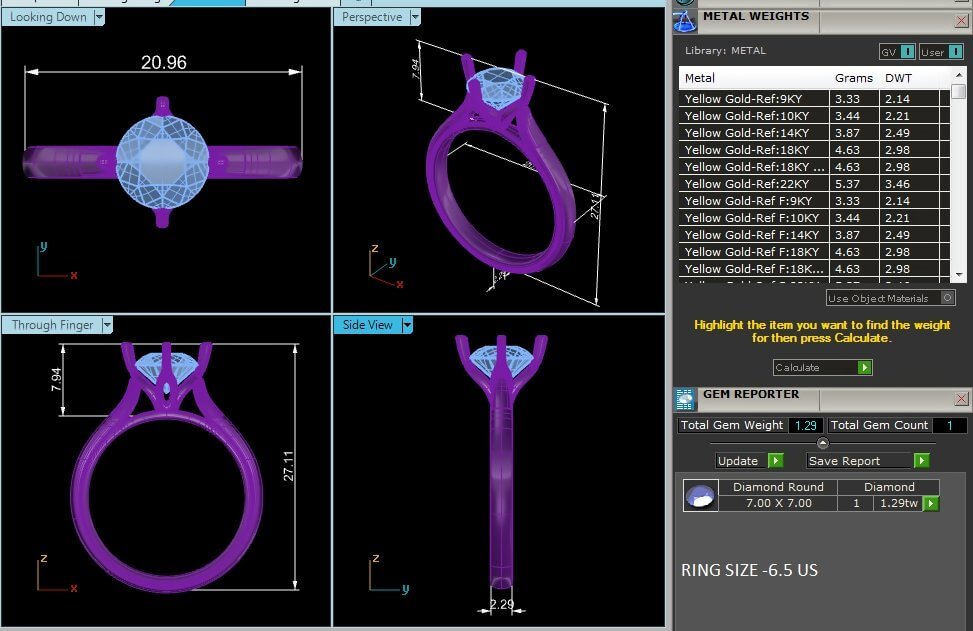Select Yellow Gold-Ref:14KY metal row

tap(755, 133)
